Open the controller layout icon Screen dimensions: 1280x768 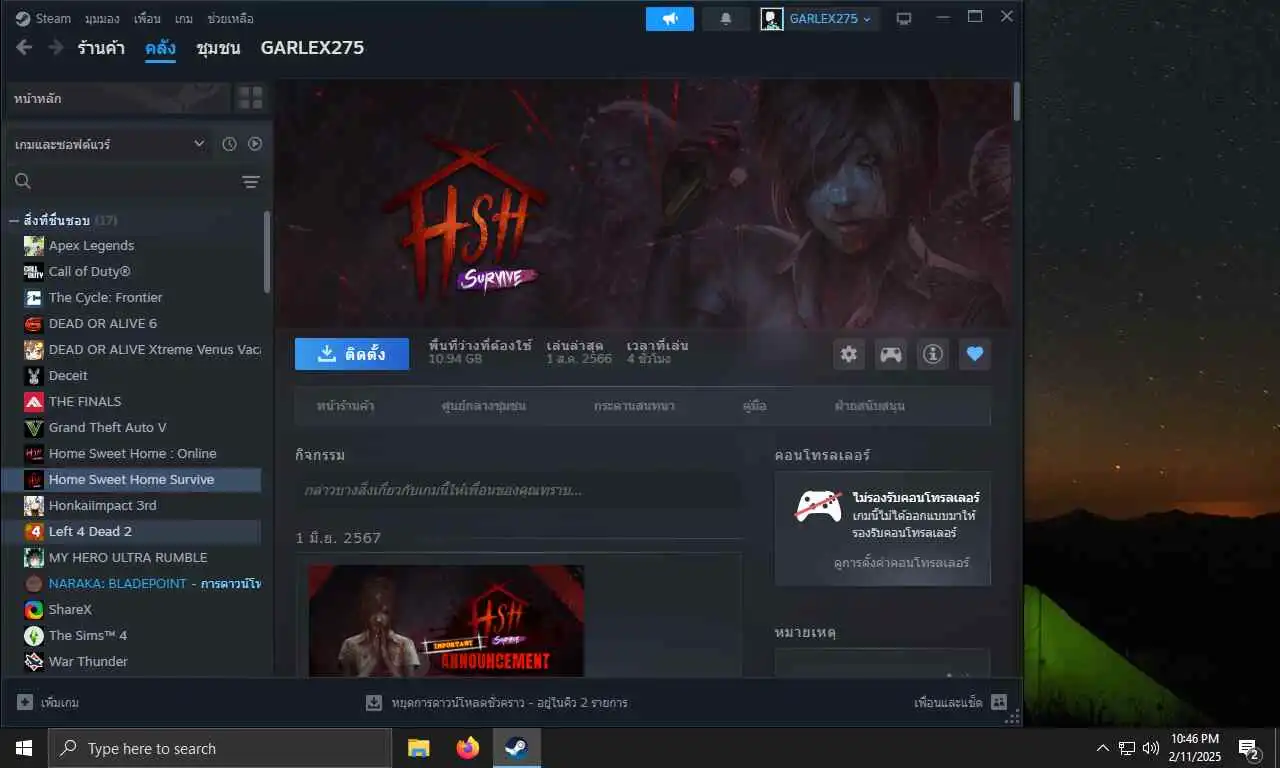pyautogui.click(x=891, y=354)
